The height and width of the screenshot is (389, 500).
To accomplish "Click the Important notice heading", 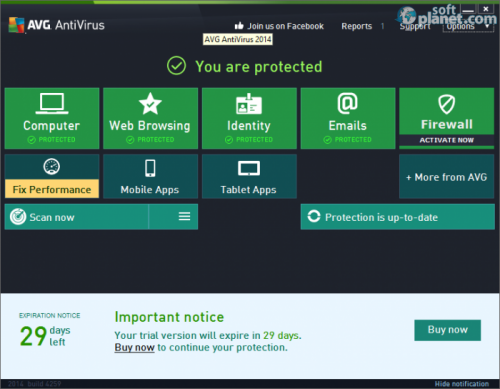I will point(169,317).
